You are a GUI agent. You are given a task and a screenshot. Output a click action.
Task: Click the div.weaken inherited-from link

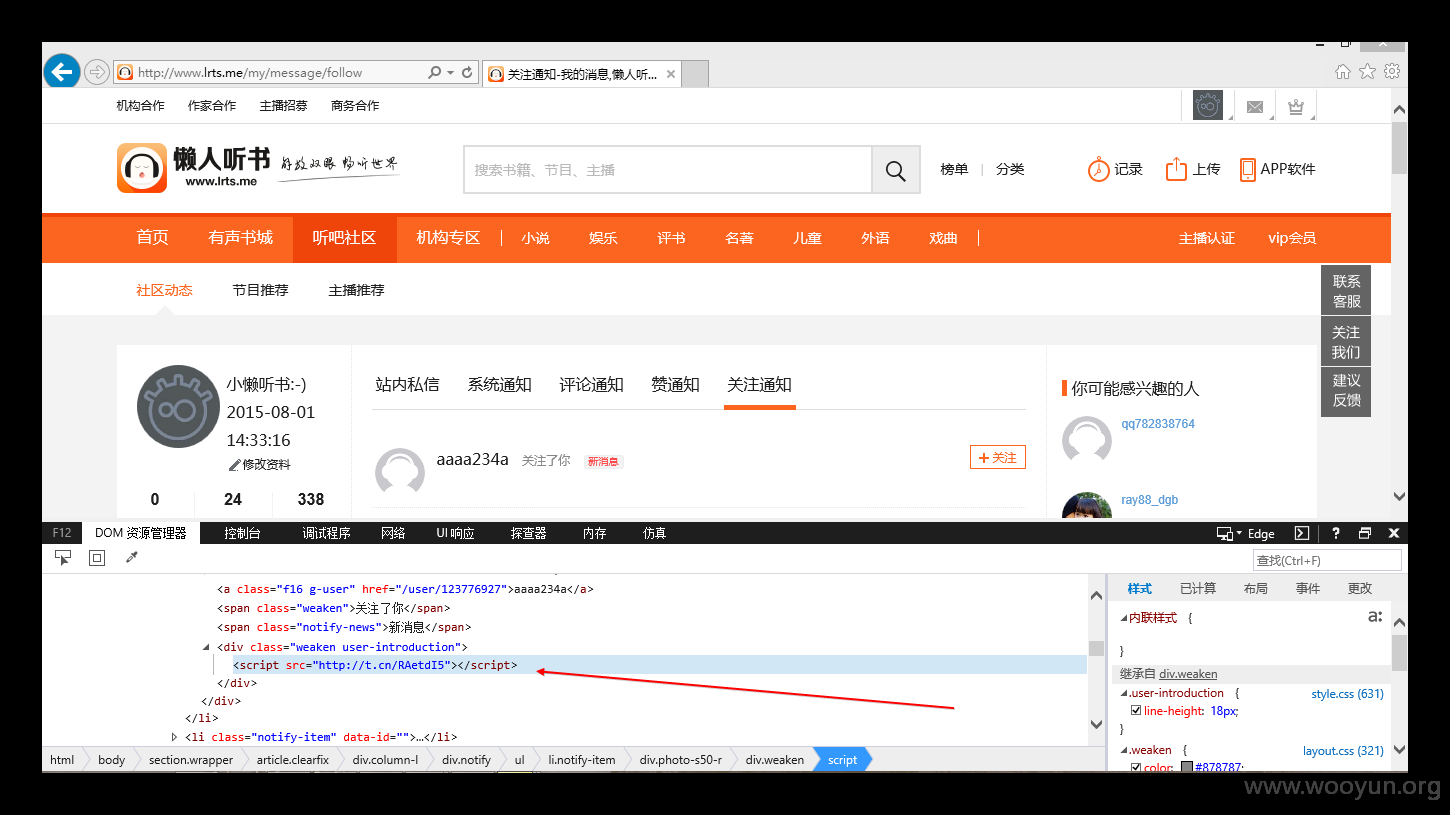[x=1188, y=674]
